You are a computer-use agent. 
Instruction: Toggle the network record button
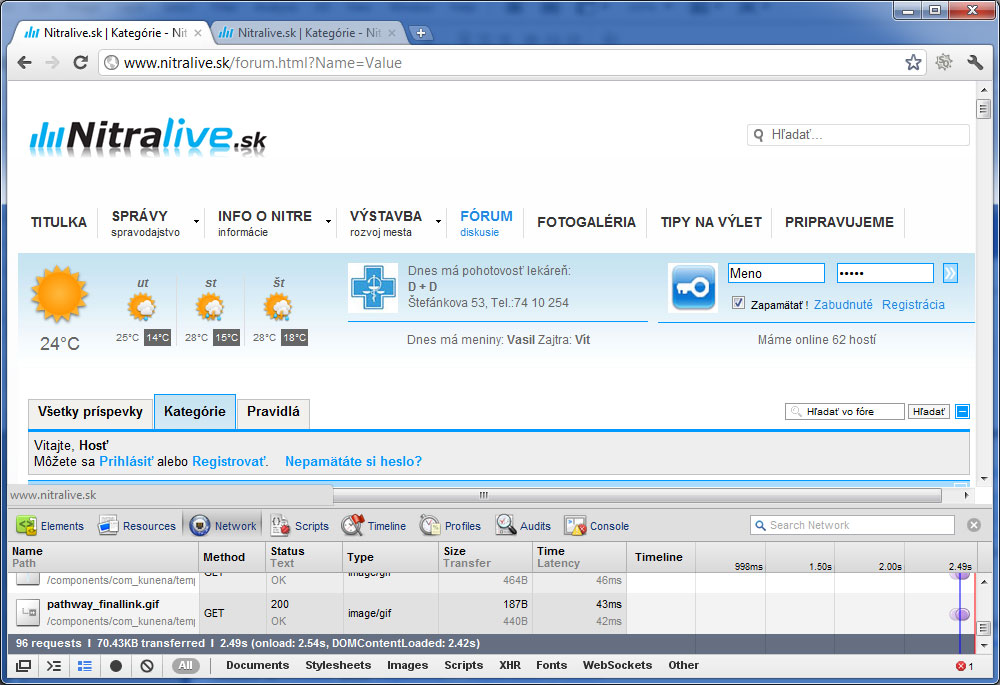point(116,666)
